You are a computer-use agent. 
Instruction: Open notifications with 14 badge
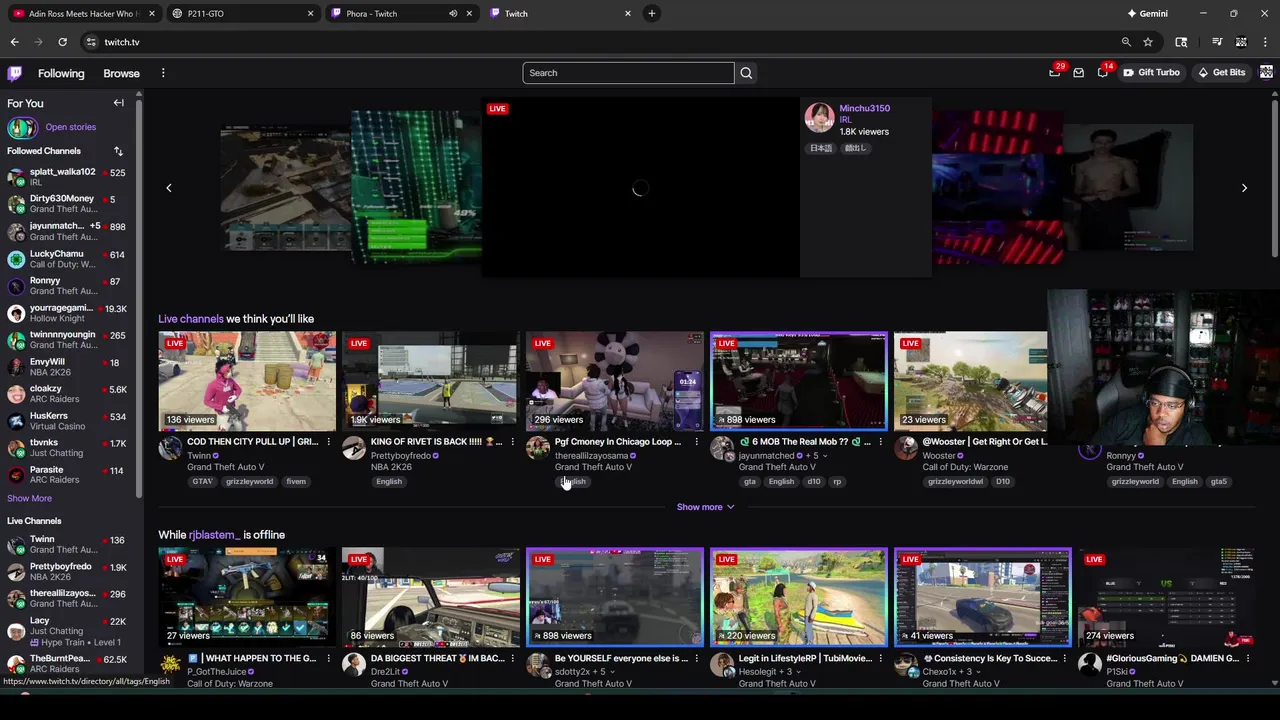(x=1103, y=72)
